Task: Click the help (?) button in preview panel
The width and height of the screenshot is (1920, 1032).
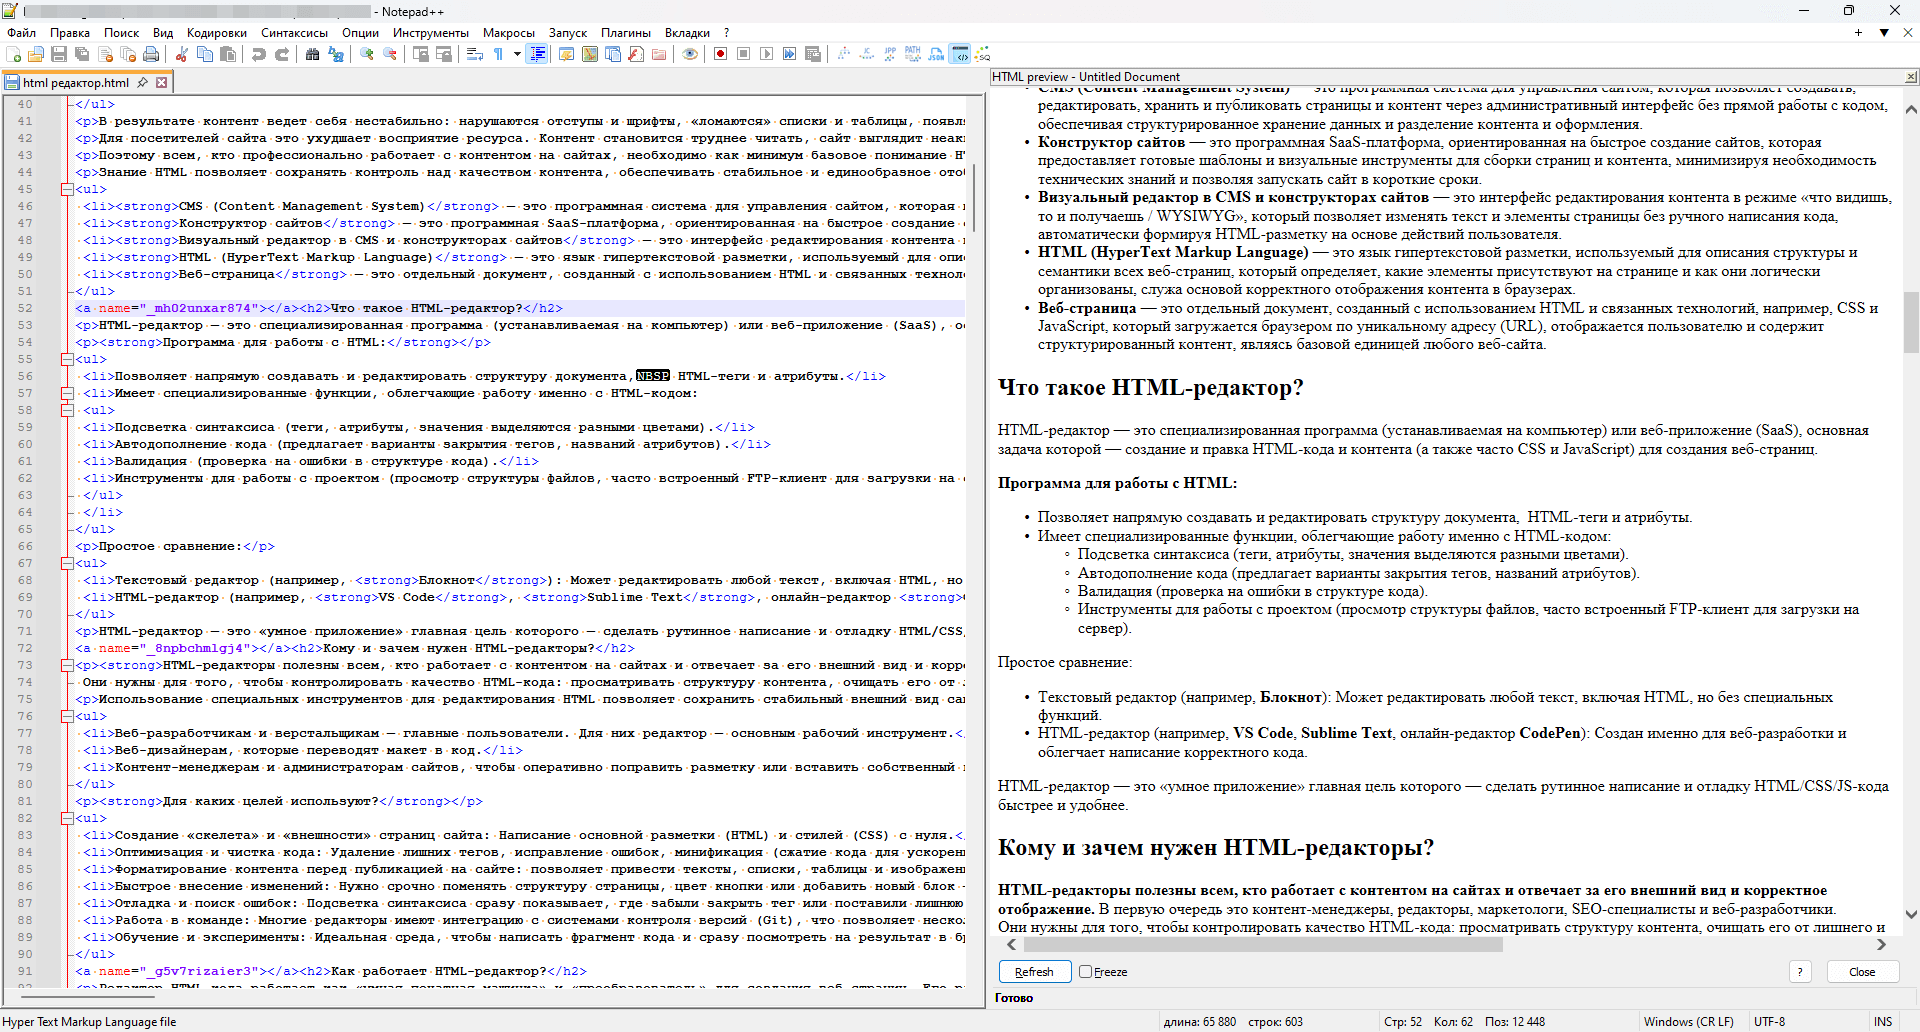Action: [1801, 971]
